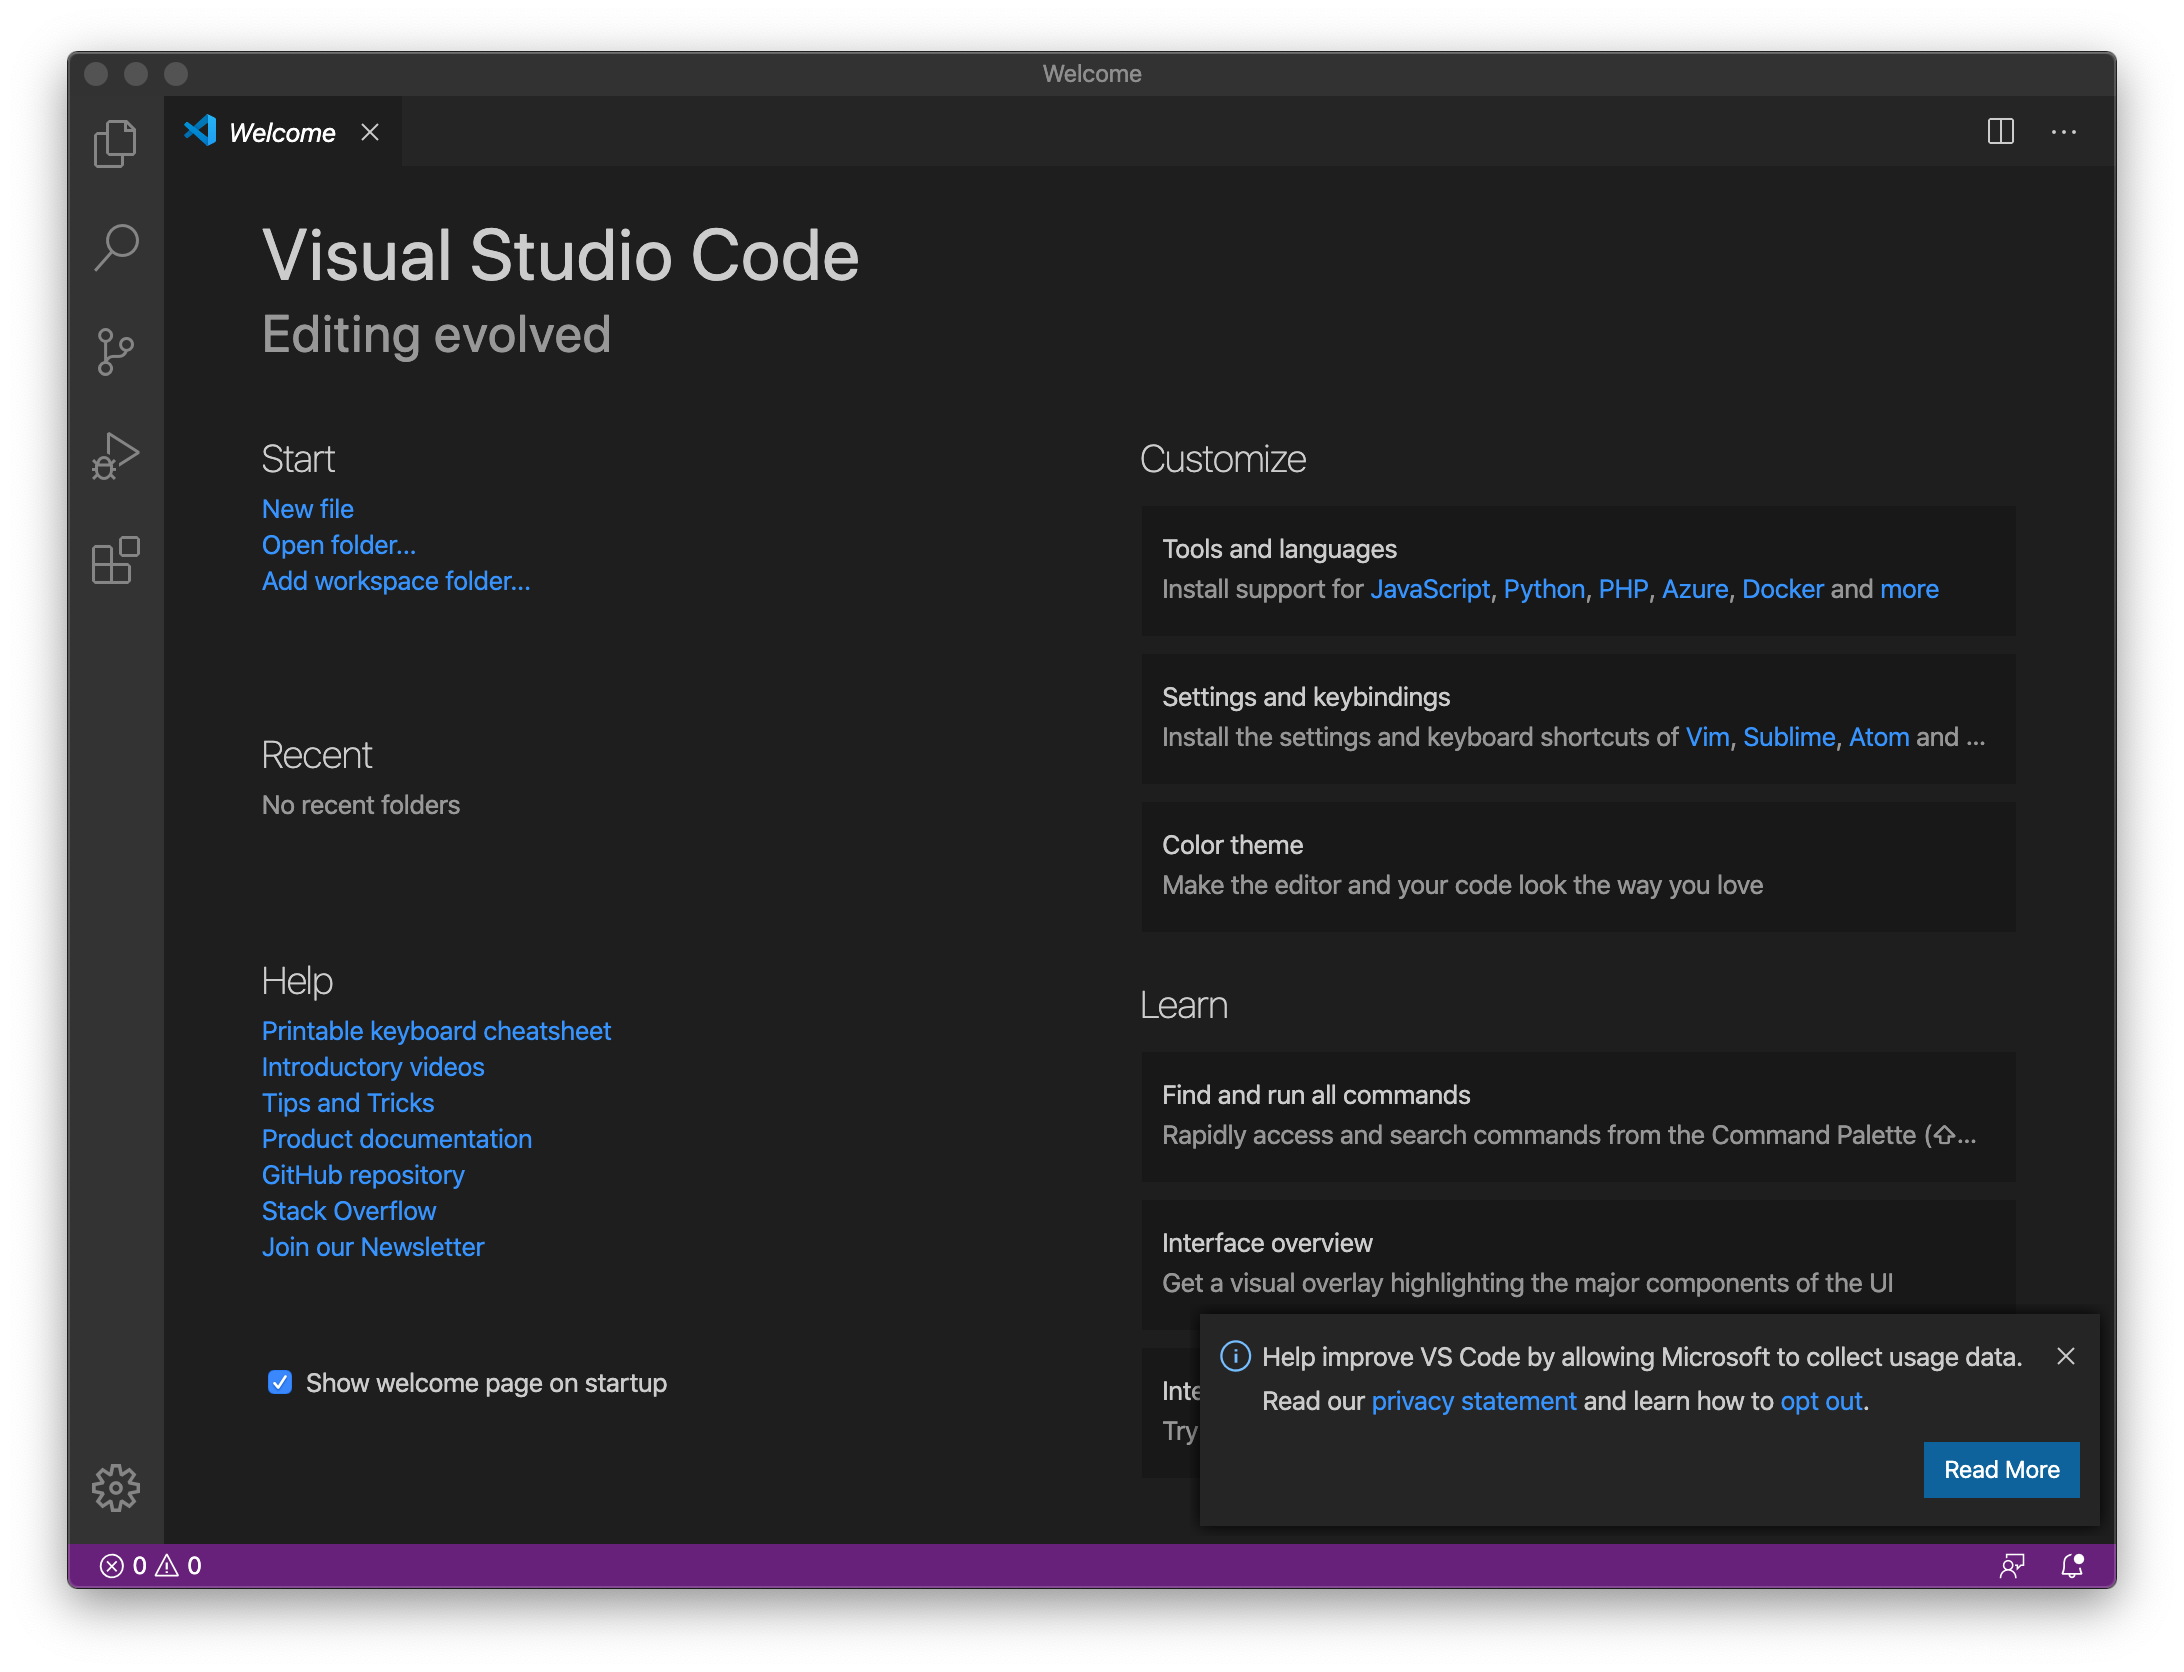Click the New file link
The height and width of the screenshot is (1672, 2184).
point(307,509)
